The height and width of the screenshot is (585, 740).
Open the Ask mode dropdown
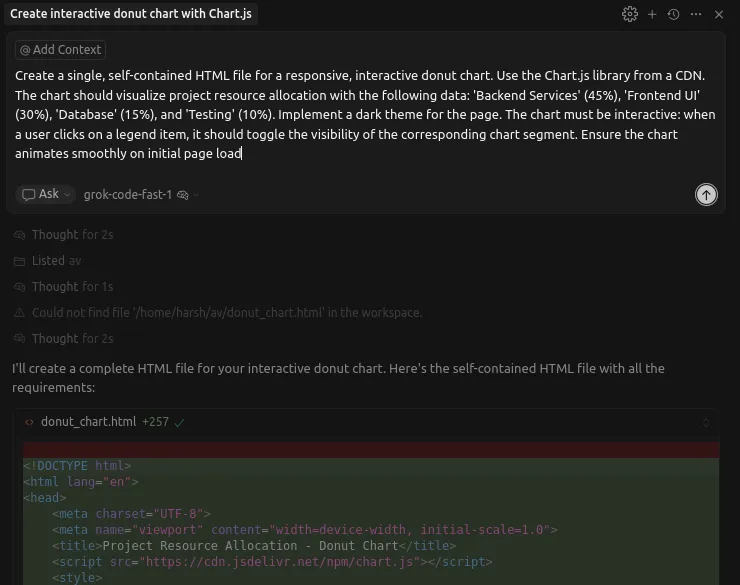pyautogui.click(x=46, y=194)
